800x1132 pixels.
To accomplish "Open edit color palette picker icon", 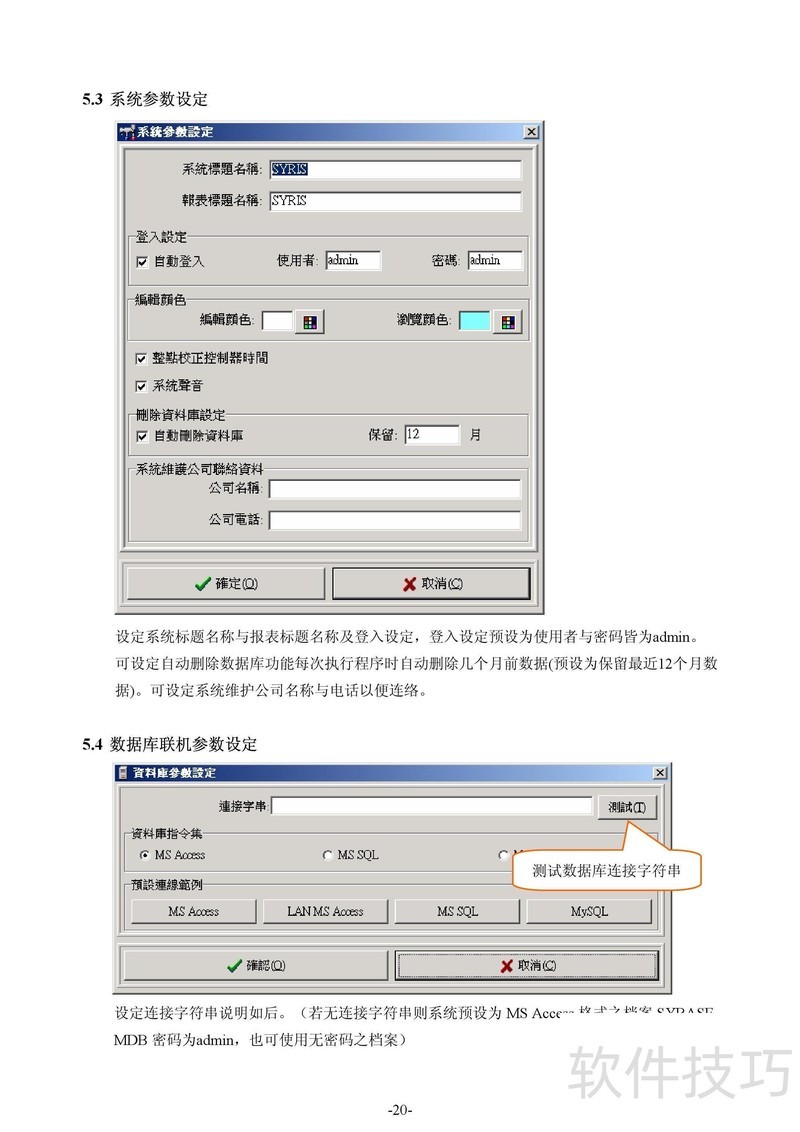I will tap(310, 322).
